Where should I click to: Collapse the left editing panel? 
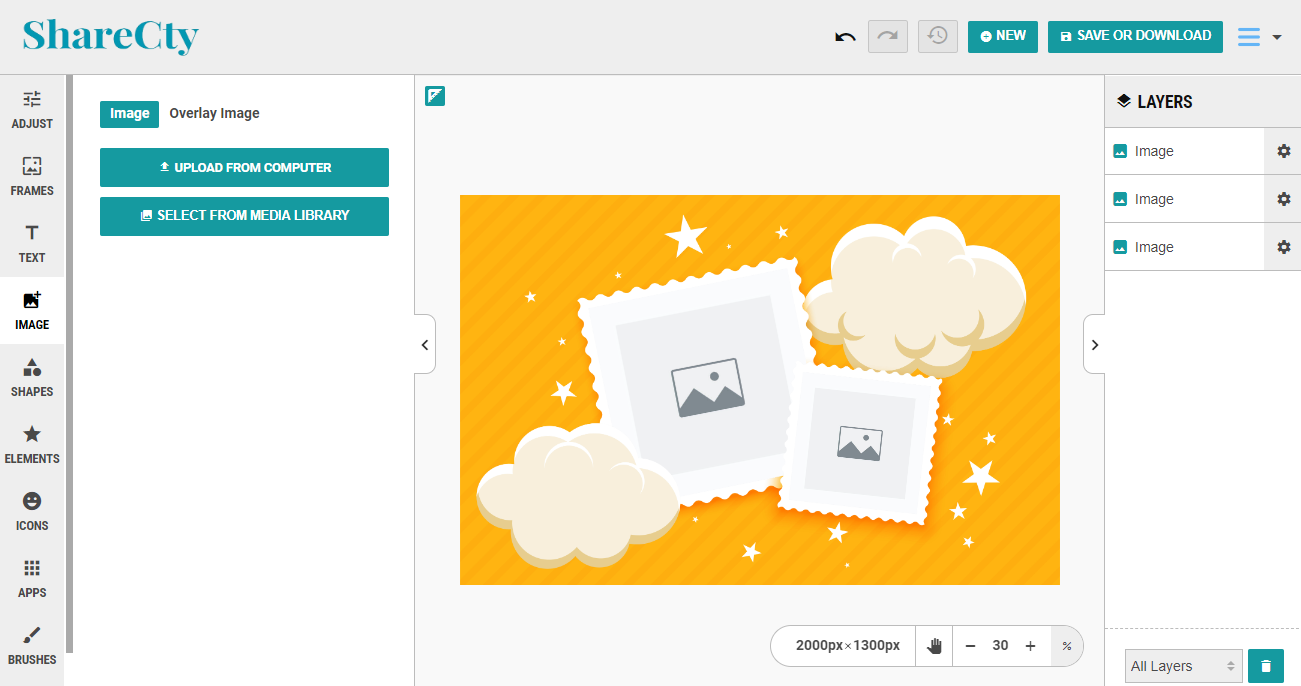pos(424,343)
